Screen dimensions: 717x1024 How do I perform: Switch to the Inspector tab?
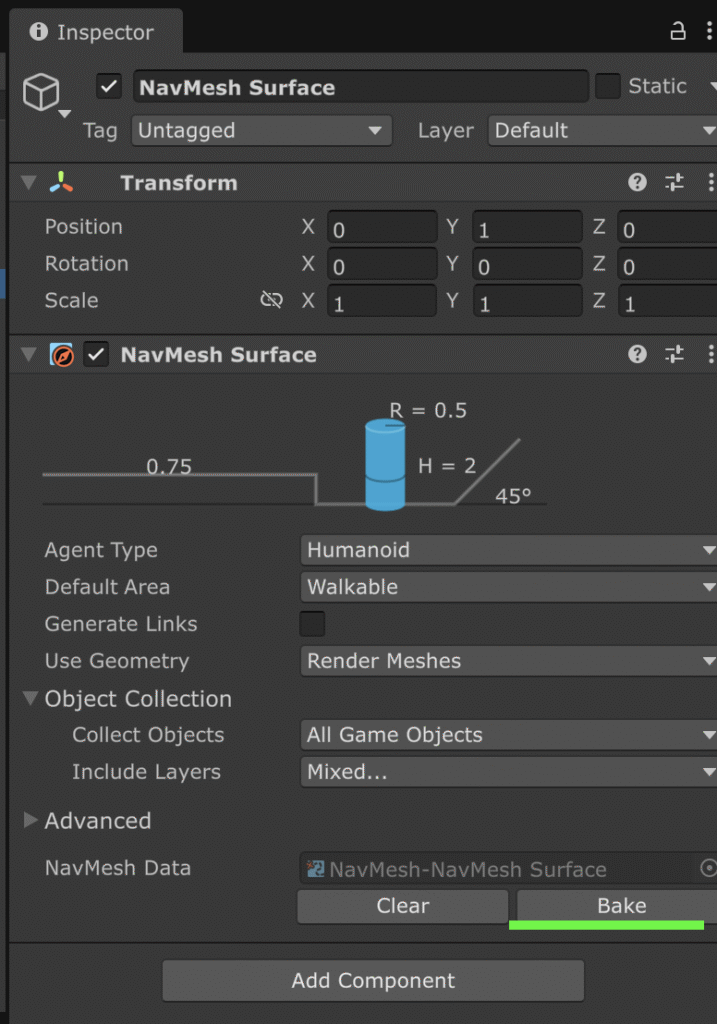[95, 32]
